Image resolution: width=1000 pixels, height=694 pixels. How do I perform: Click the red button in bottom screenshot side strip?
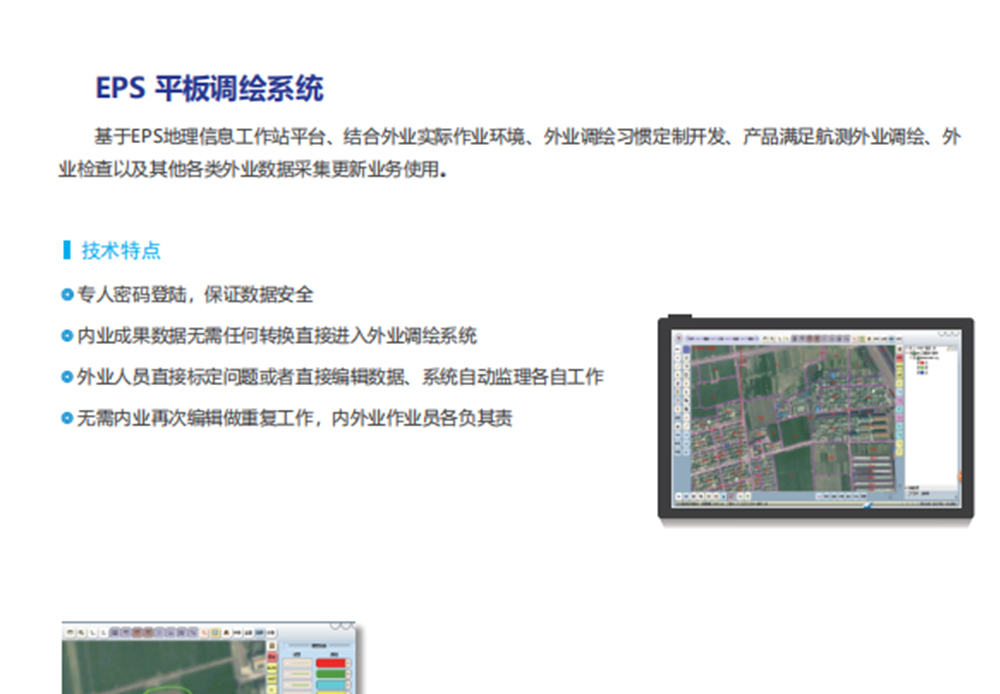[x=272, y=657]
